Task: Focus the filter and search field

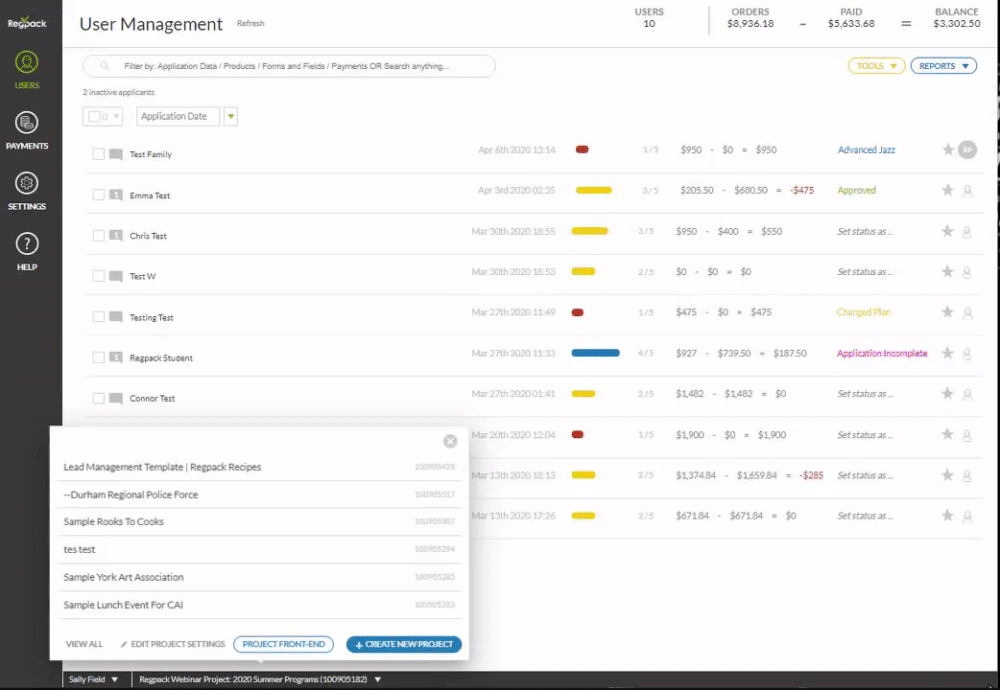Action: (289, 66)
